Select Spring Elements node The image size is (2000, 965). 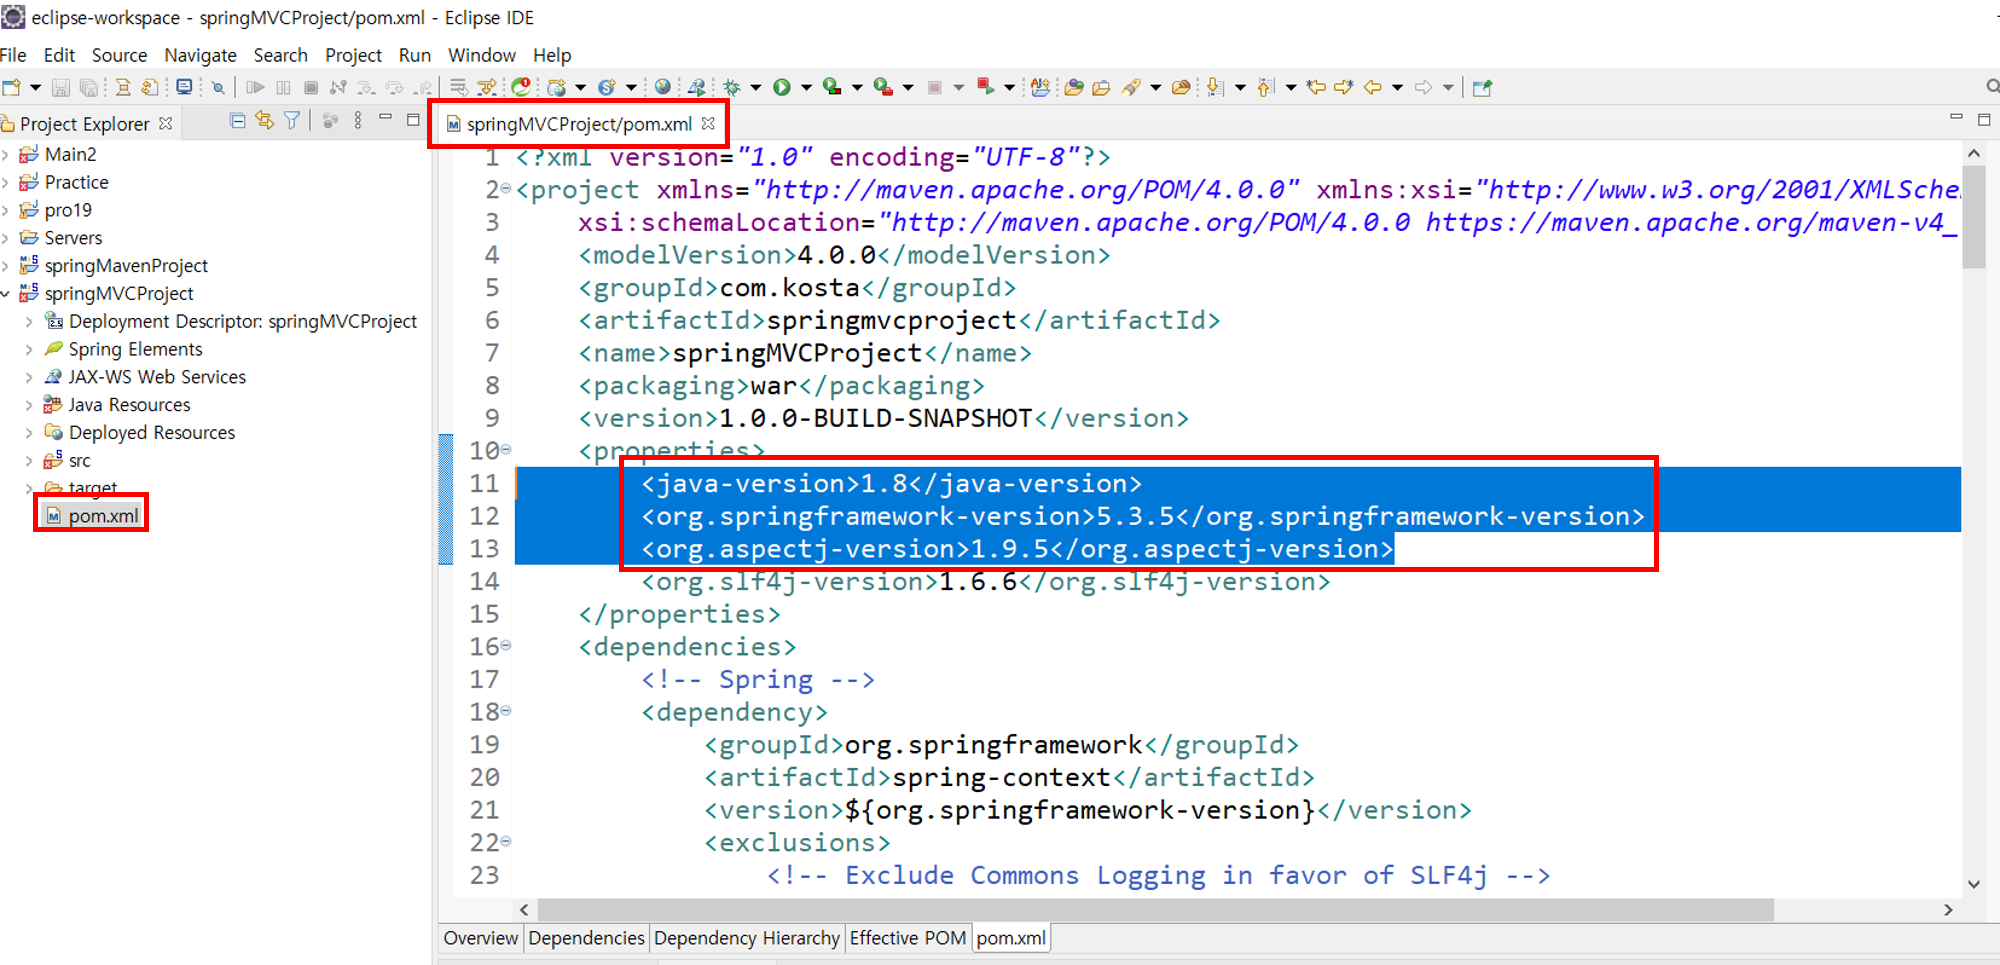coord(135,349)
